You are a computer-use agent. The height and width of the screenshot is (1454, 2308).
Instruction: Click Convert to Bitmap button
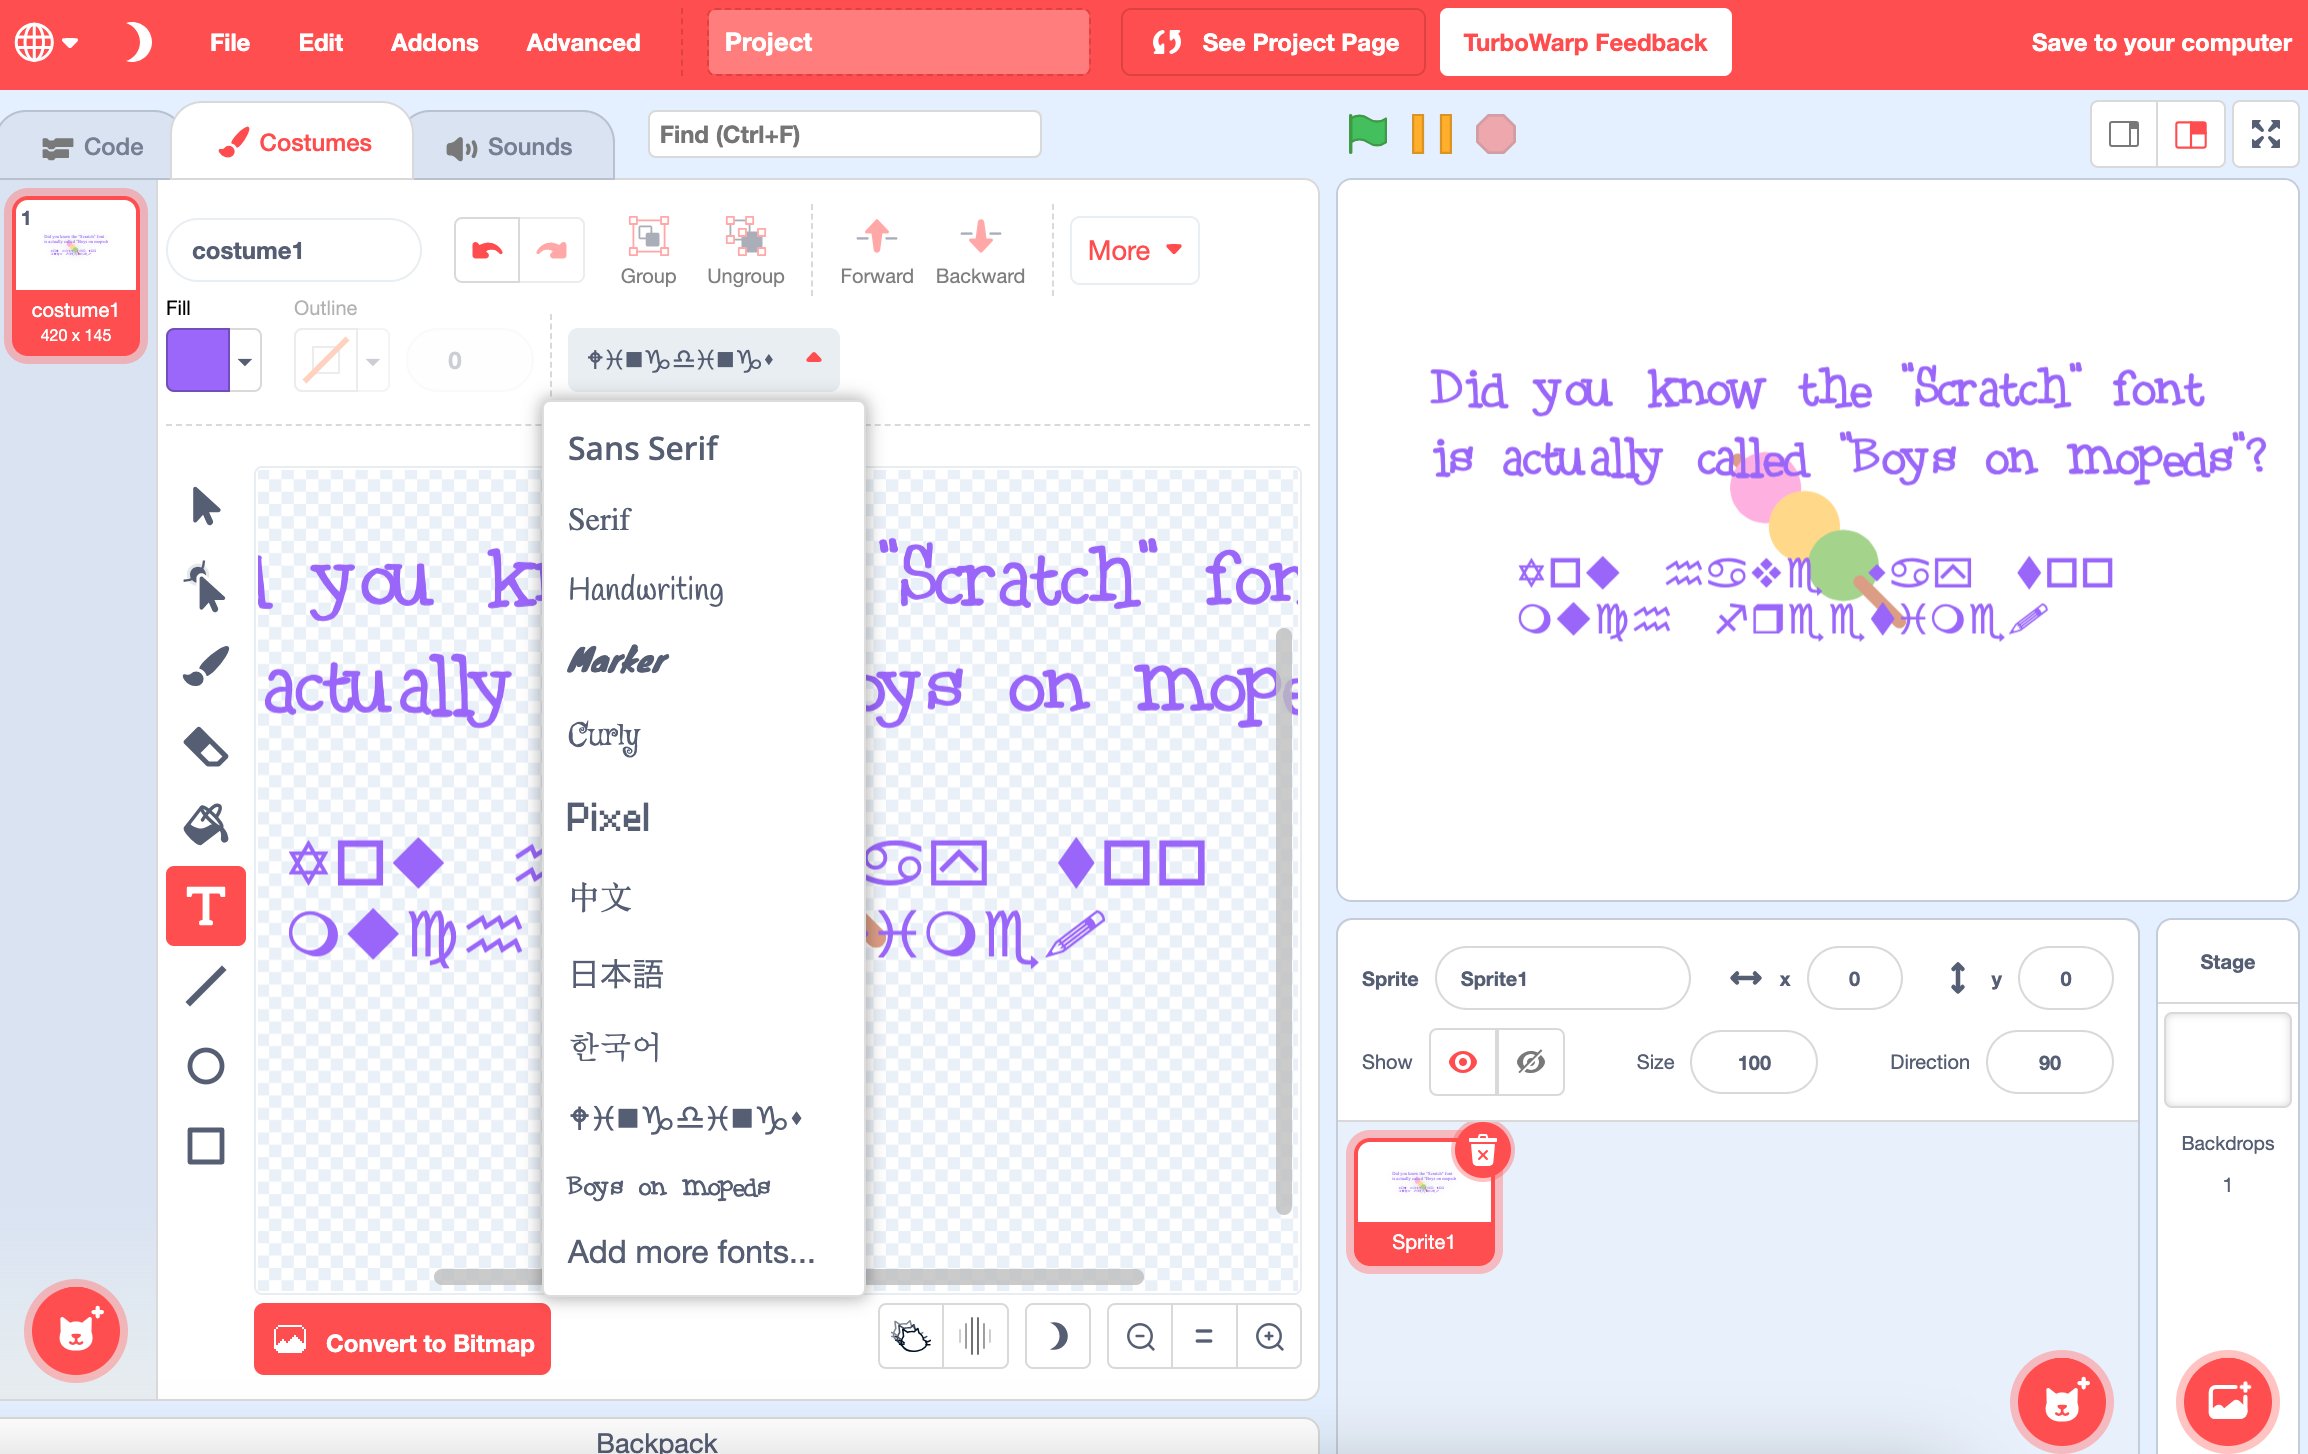point(402,1341)
